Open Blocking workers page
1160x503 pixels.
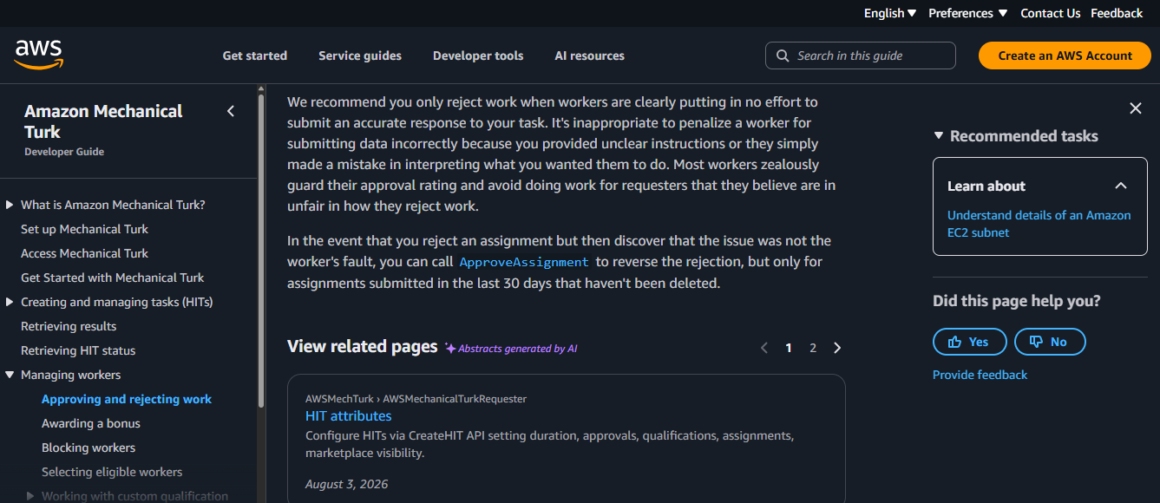[88, 448]
